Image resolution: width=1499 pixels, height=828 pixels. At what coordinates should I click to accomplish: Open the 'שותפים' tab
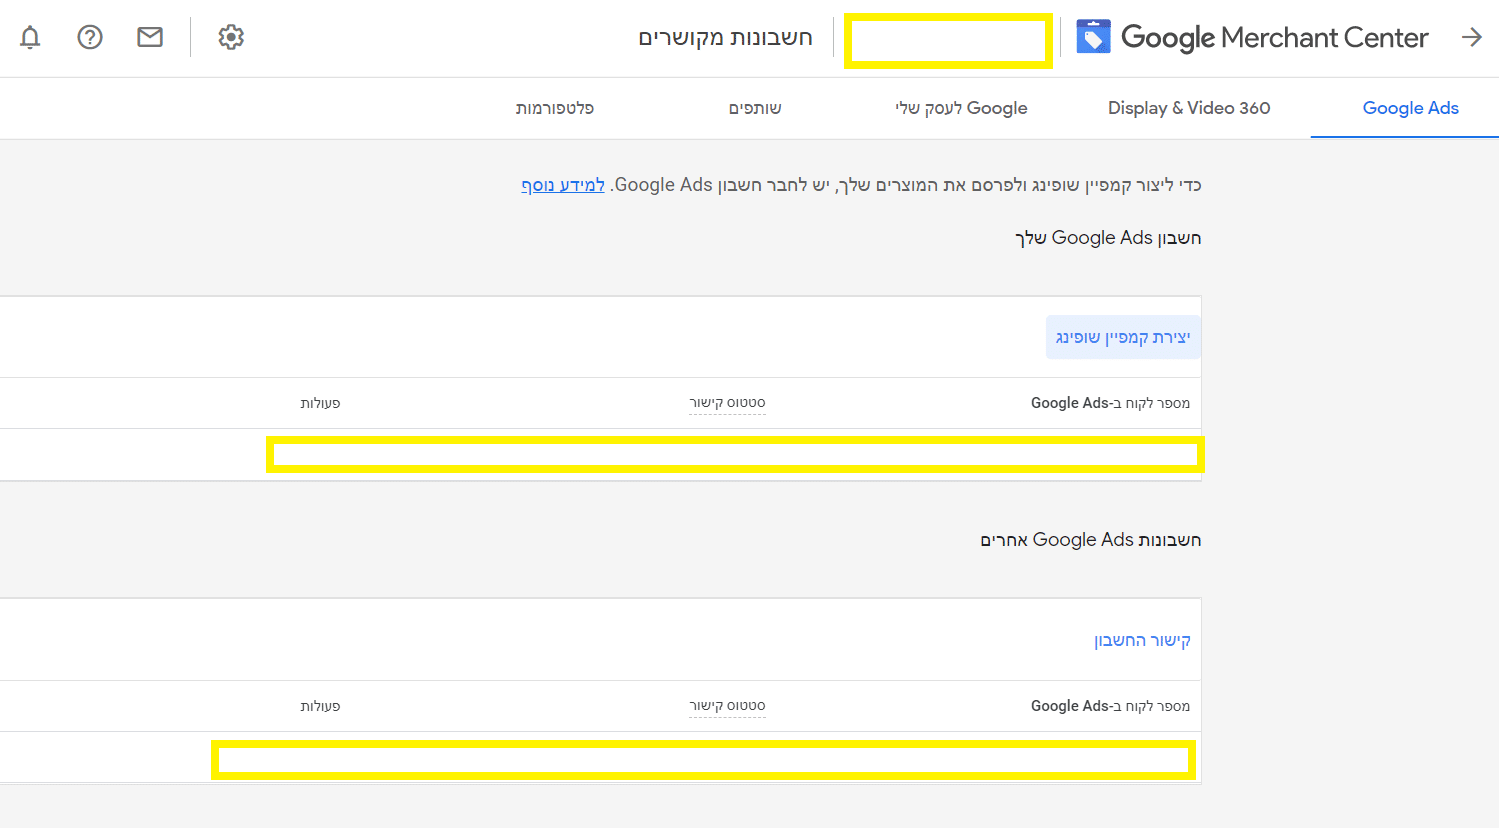point(755,108)
